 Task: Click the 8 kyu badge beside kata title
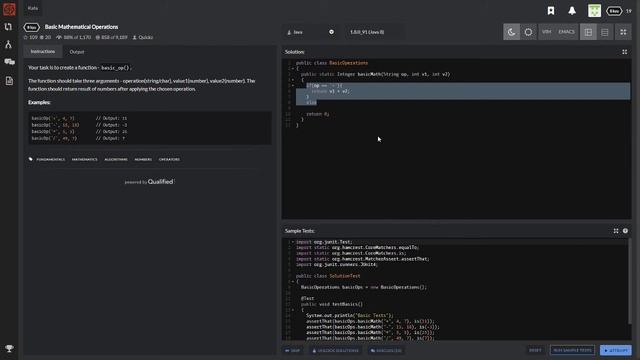(31, 27)
